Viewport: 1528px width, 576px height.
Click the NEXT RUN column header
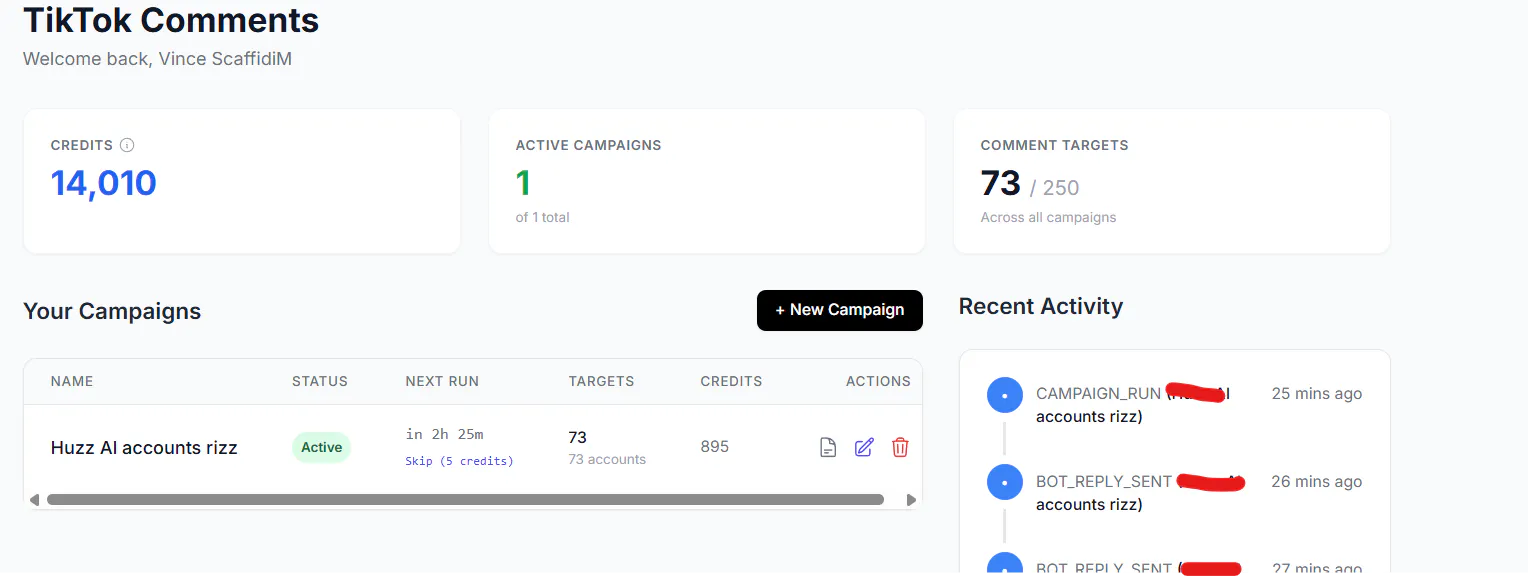click(x=442, y=381)
